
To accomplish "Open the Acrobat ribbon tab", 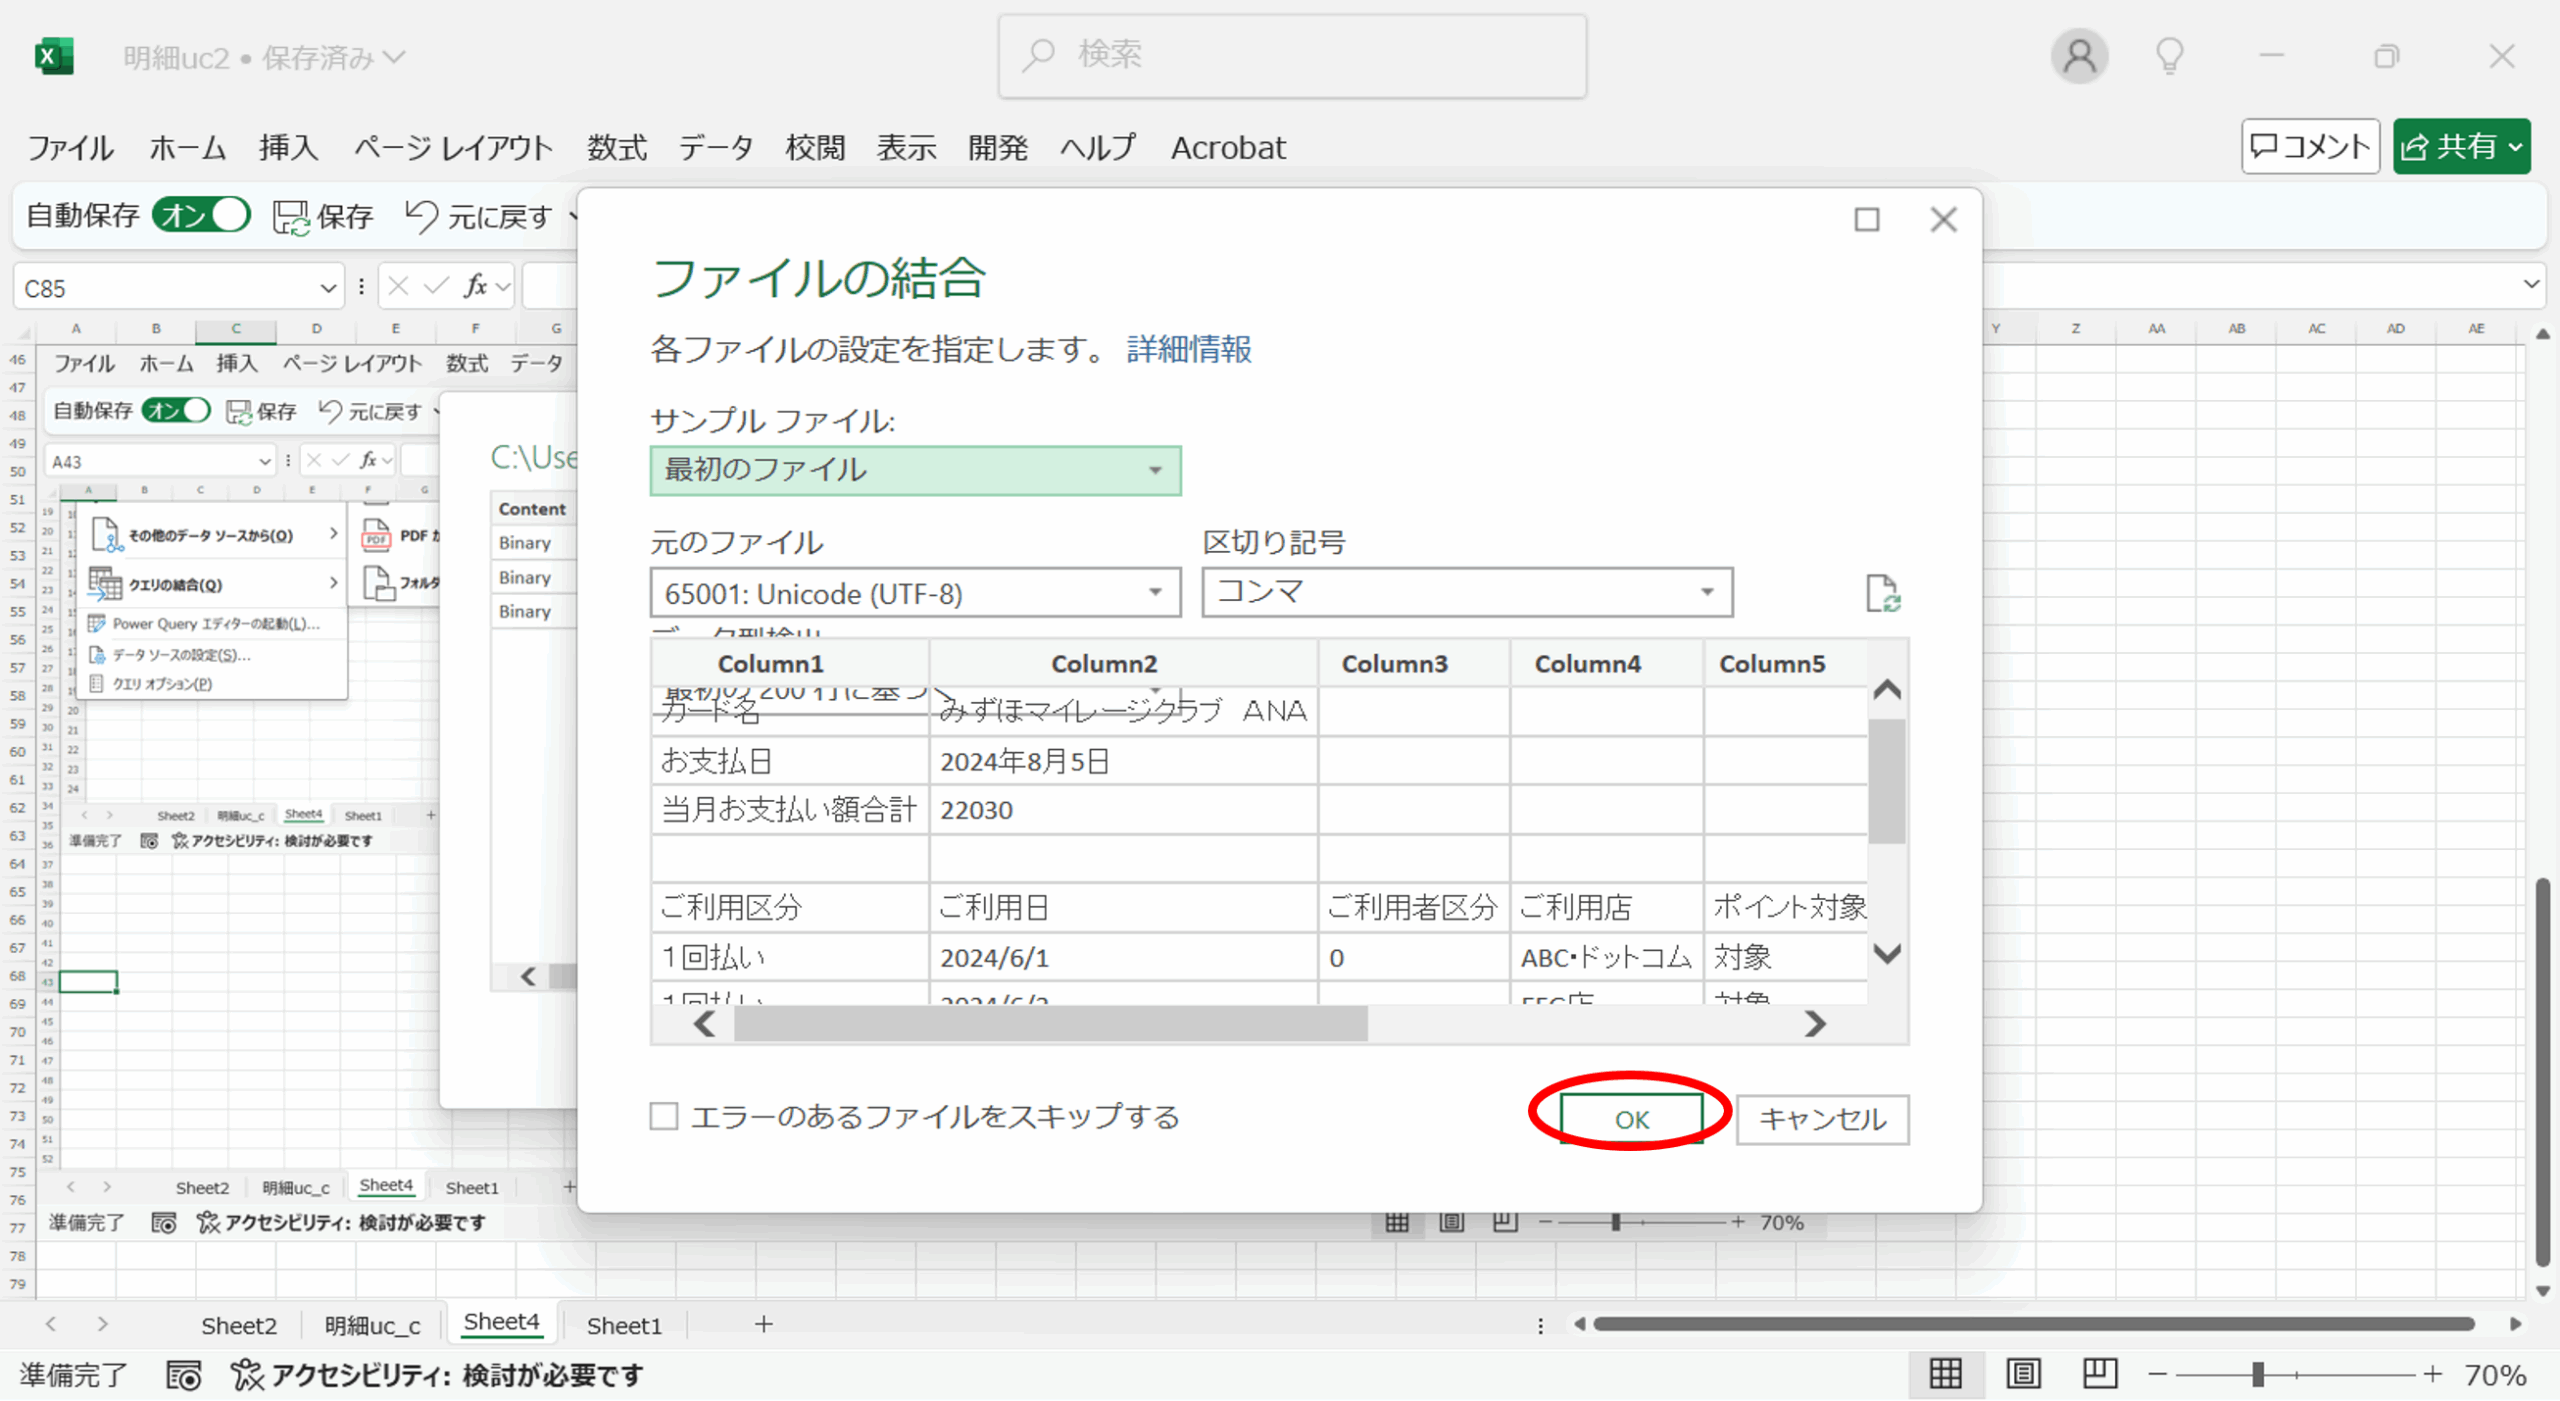I will pos(1228,148).
